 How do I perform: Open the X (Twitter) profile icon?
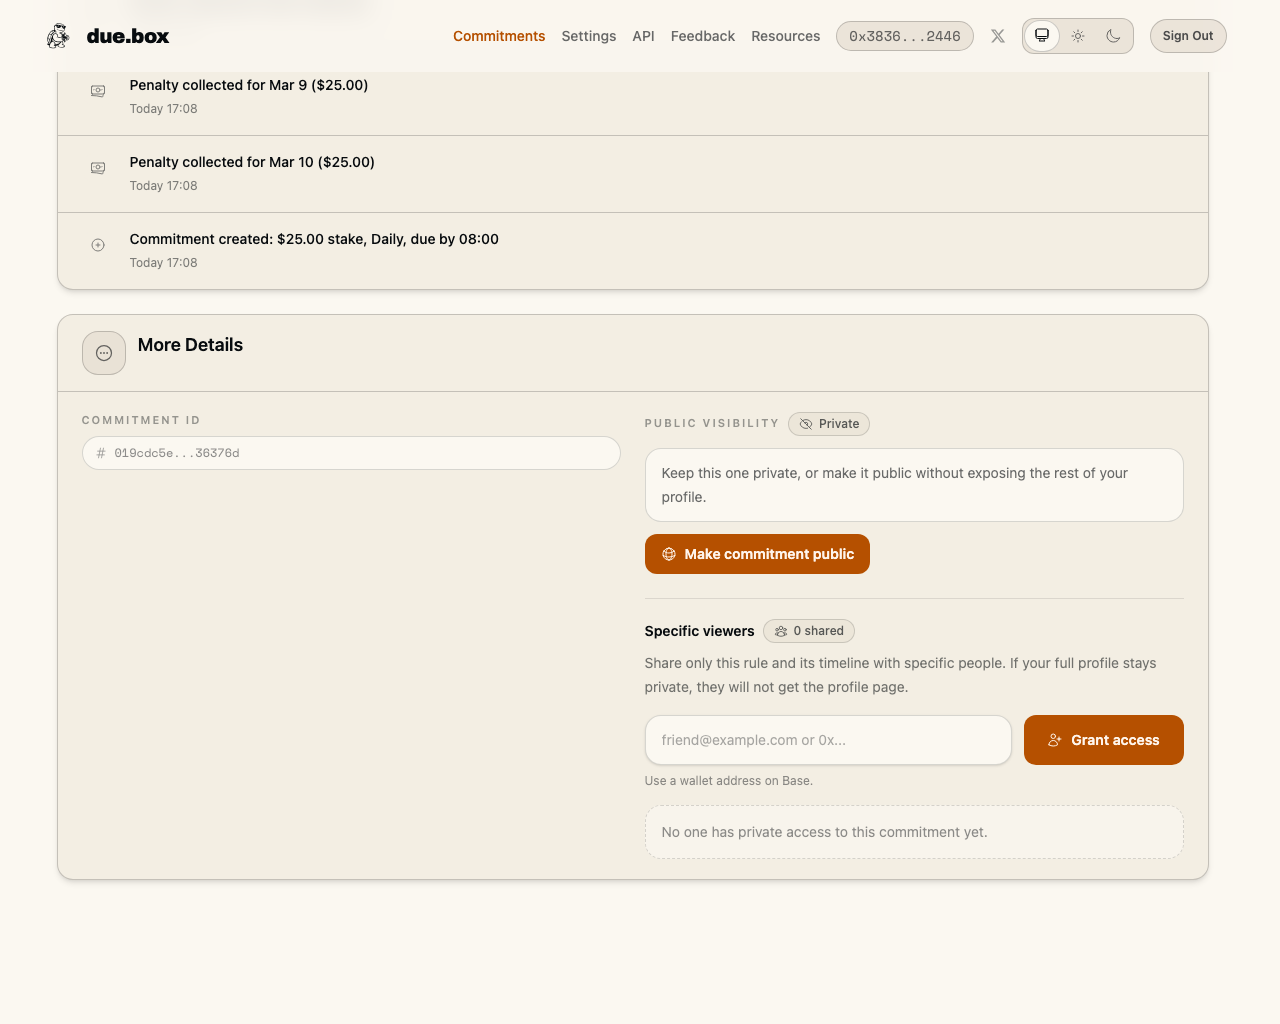998,36
